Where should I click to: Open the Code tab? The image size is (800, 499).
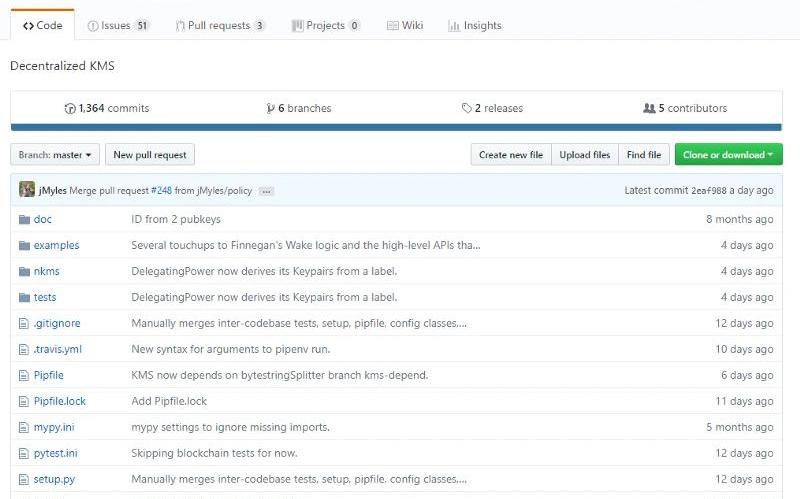tap(42, 25)
